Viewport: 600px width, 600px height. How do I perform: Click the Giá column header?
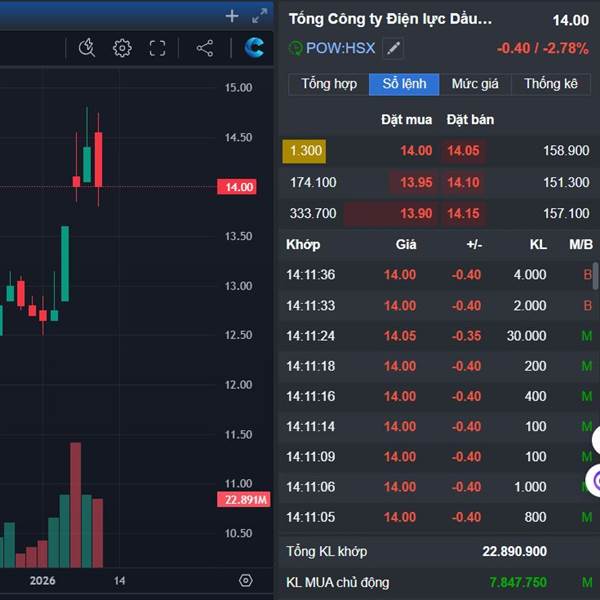[406, 245]
